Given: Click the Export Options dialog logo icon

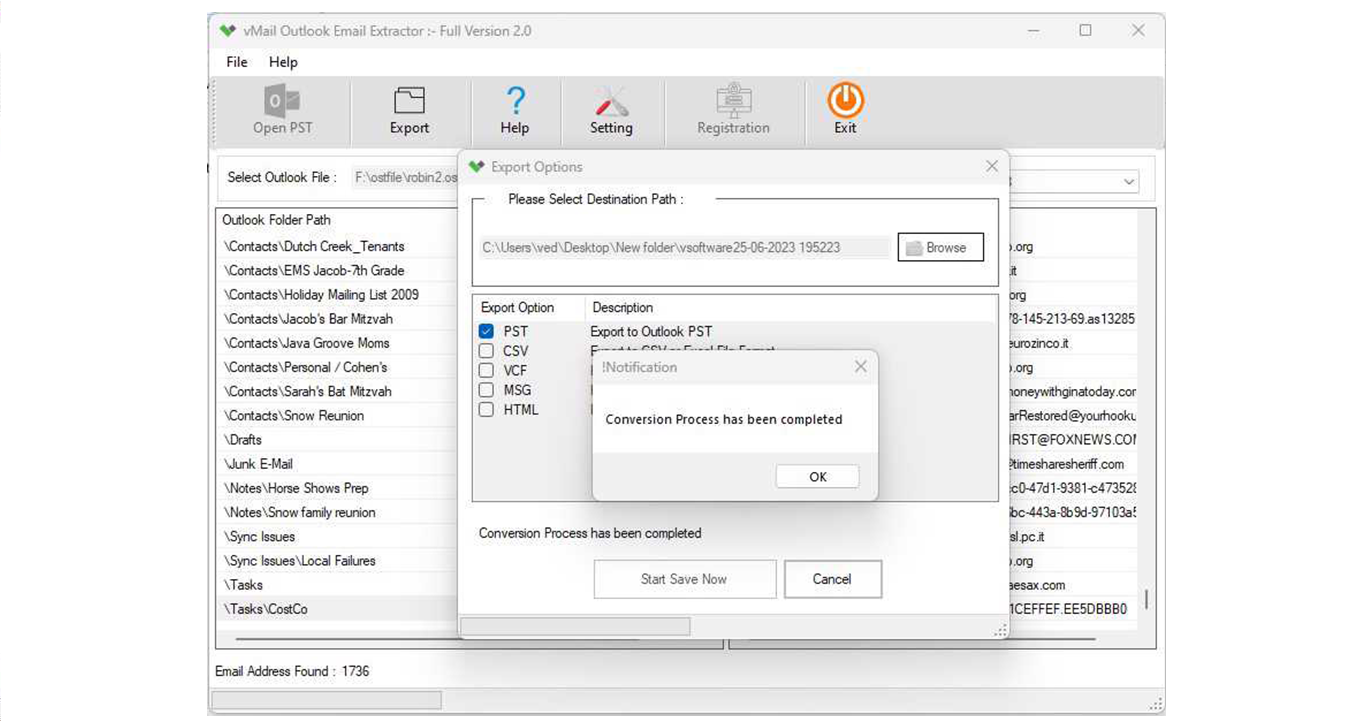Looking at the screenshot, I should [x=476, y=167].
